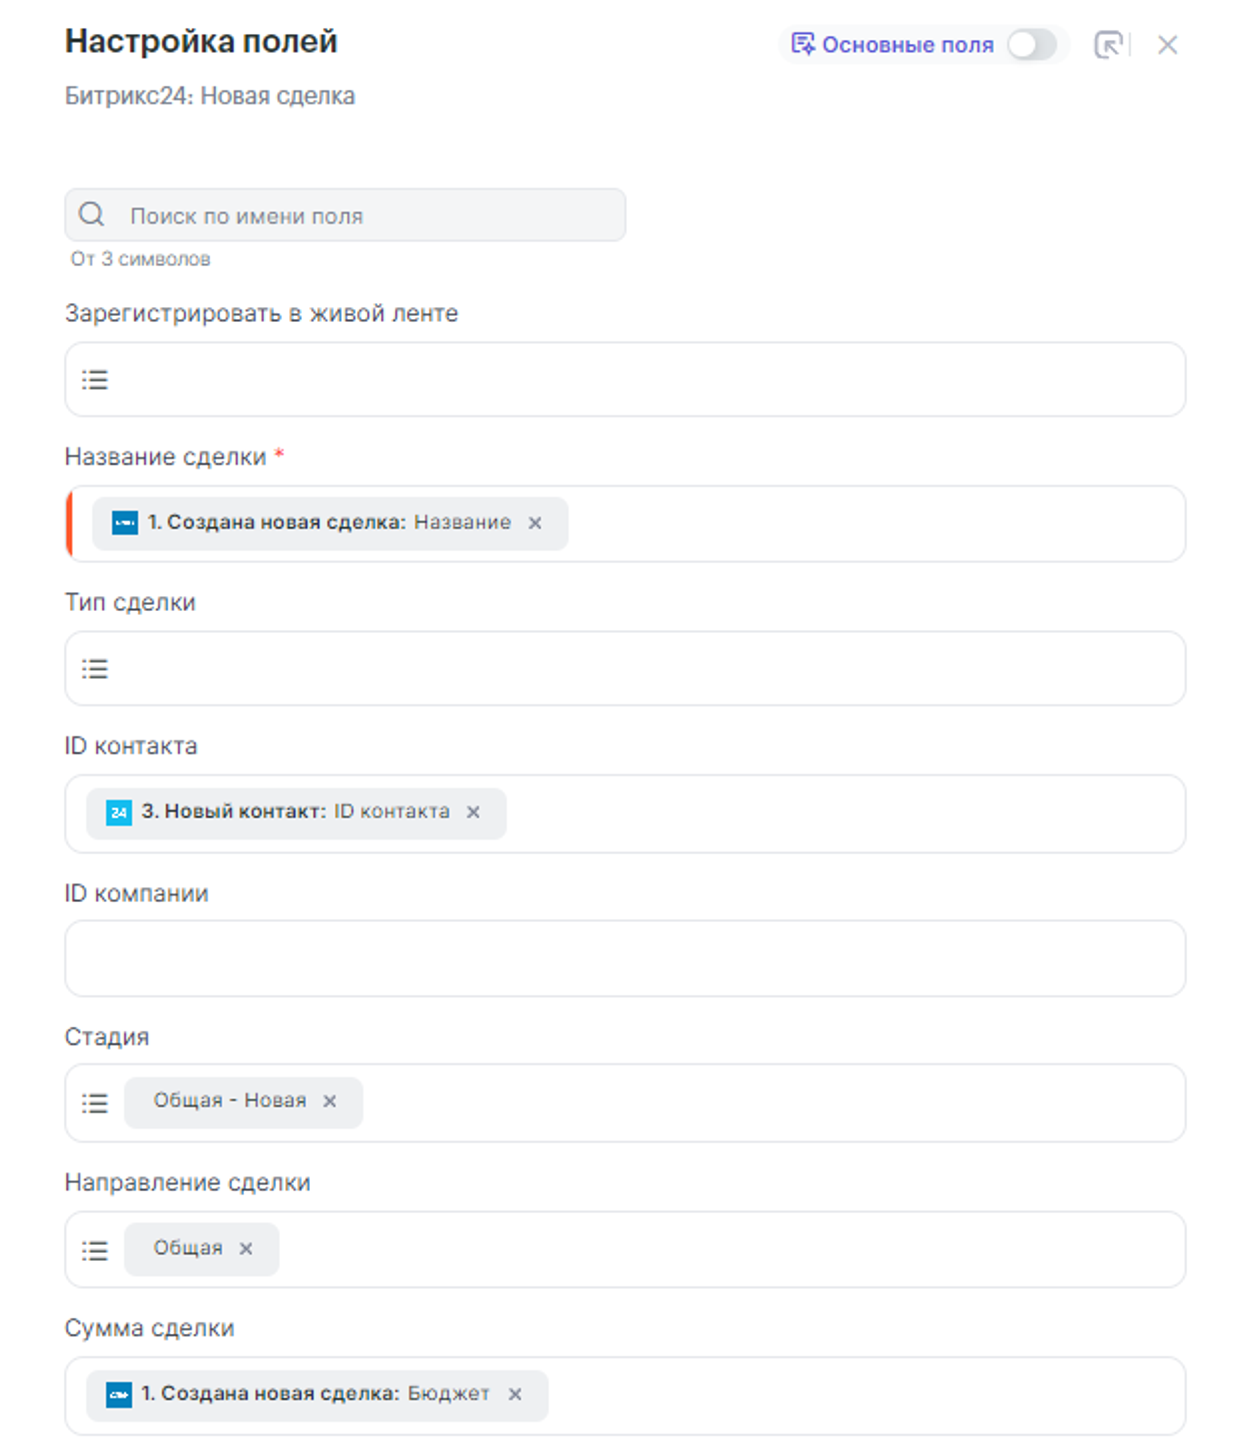
Task: Click the collapse panel arrow icon
Action: pos(1108,45)
